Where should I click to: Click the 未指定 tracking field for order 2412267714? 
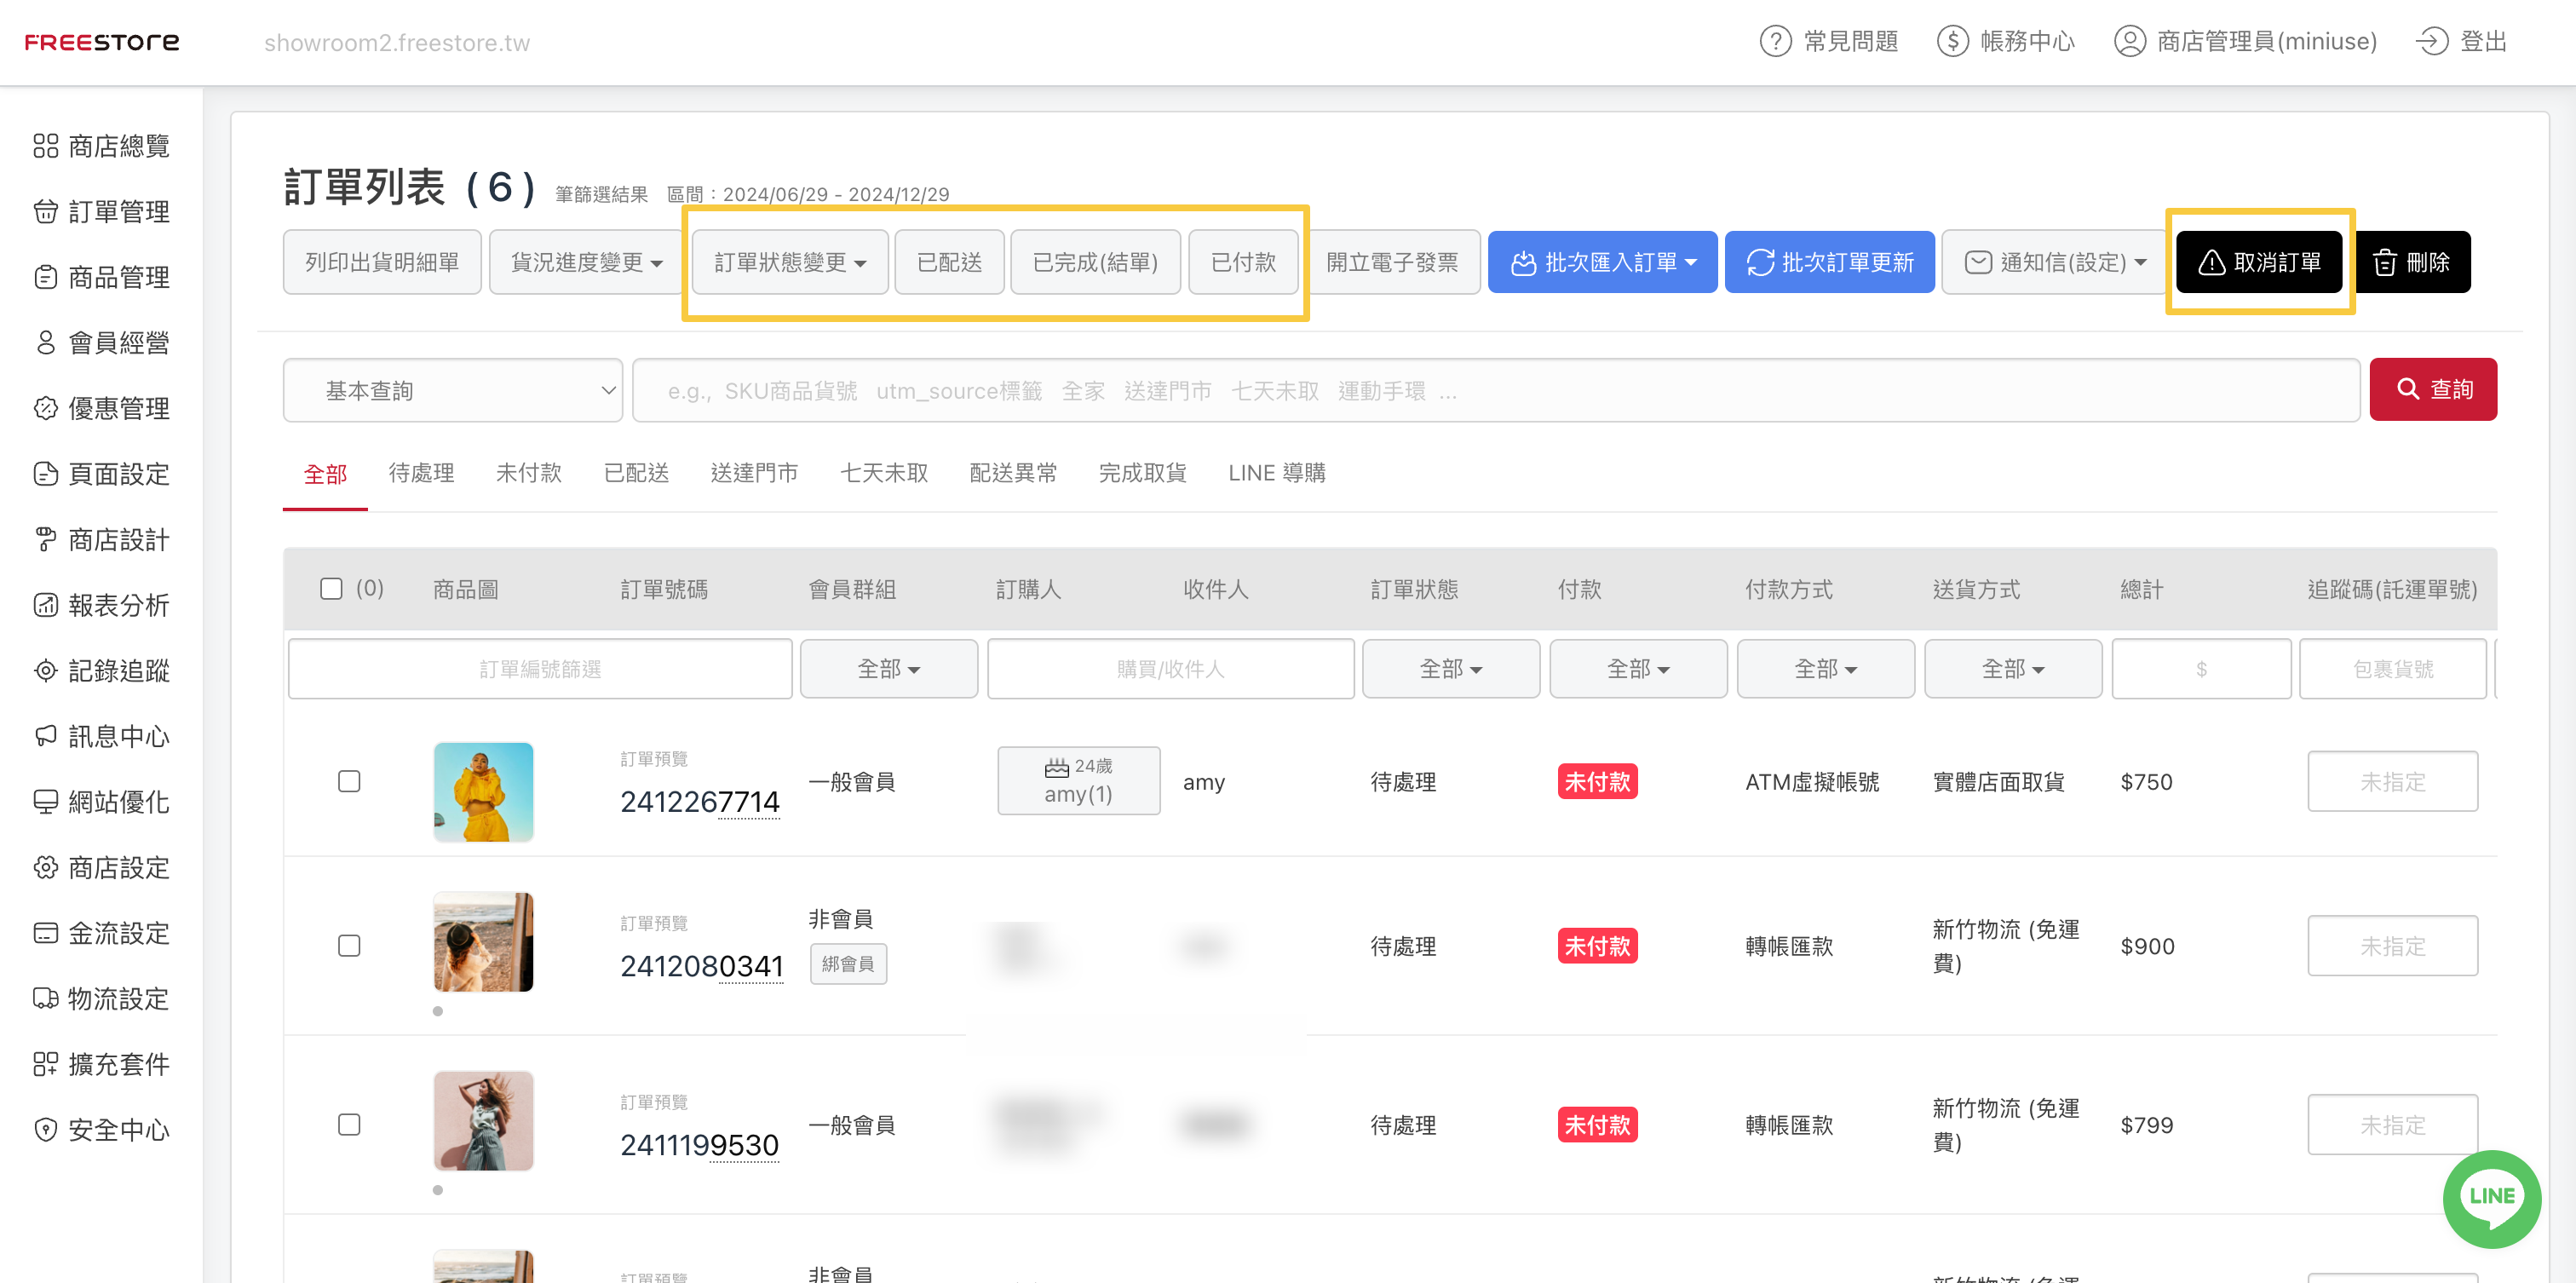(2392, 781)
